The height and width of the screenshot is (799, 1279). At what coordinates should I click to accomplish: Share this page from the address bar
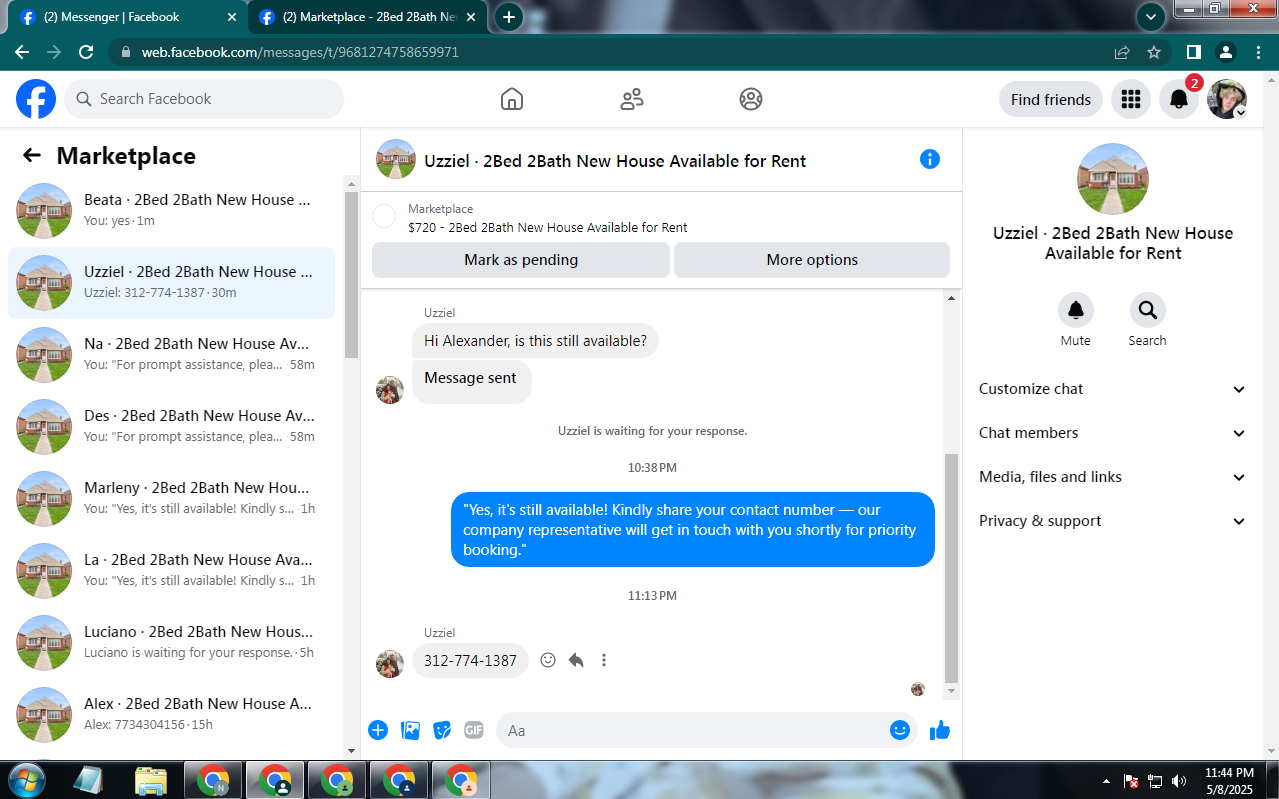pyautogui.click(x=1122, y=52)
